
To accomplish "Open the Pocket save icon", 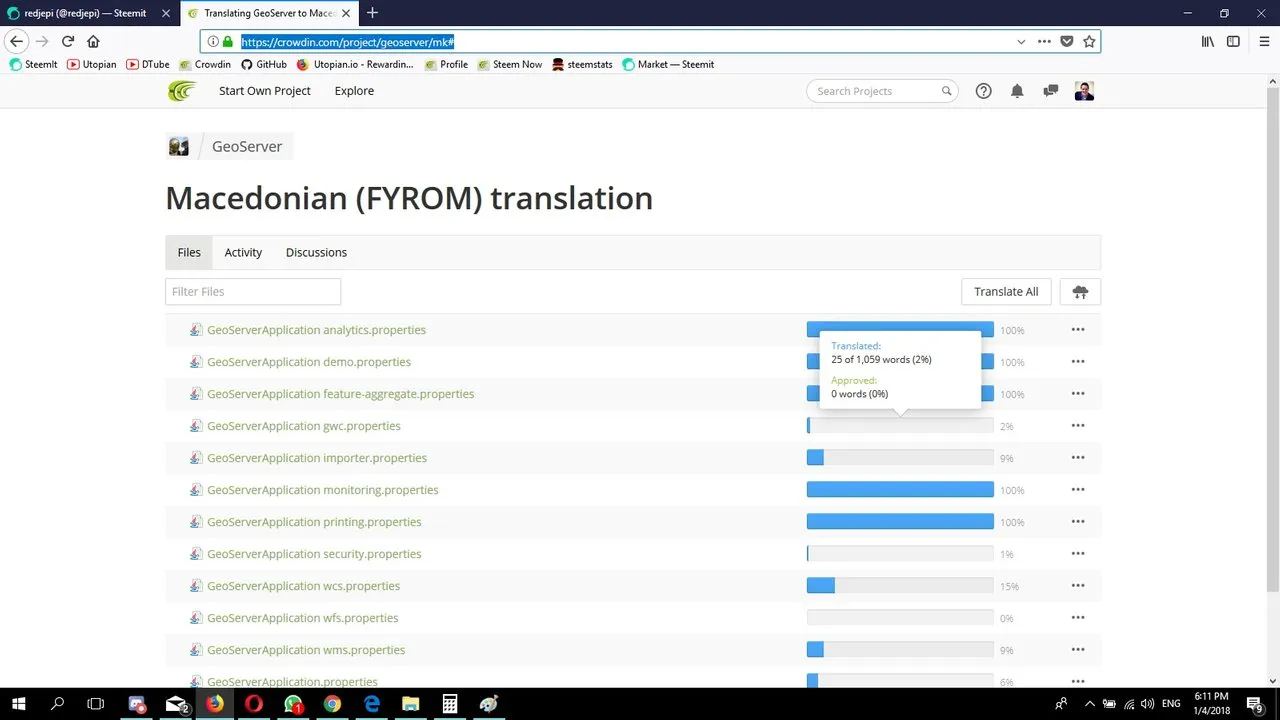I will pyautogui.click(x=1067, y=41).
